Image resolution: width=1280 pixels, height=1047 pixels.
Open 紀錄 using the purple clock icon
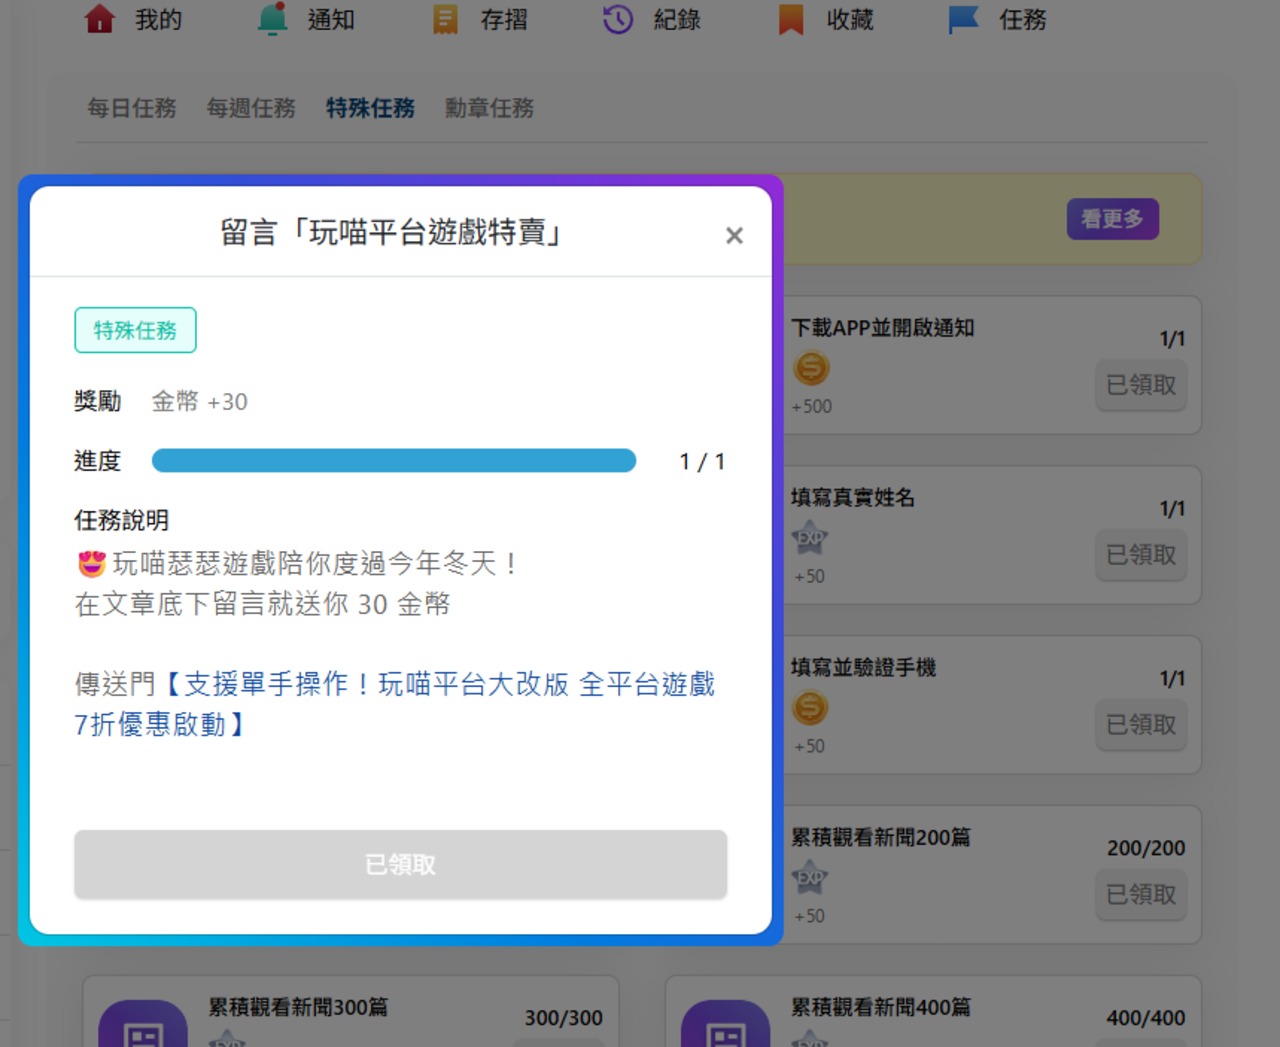pyautogui.click(x=618, y=19)
